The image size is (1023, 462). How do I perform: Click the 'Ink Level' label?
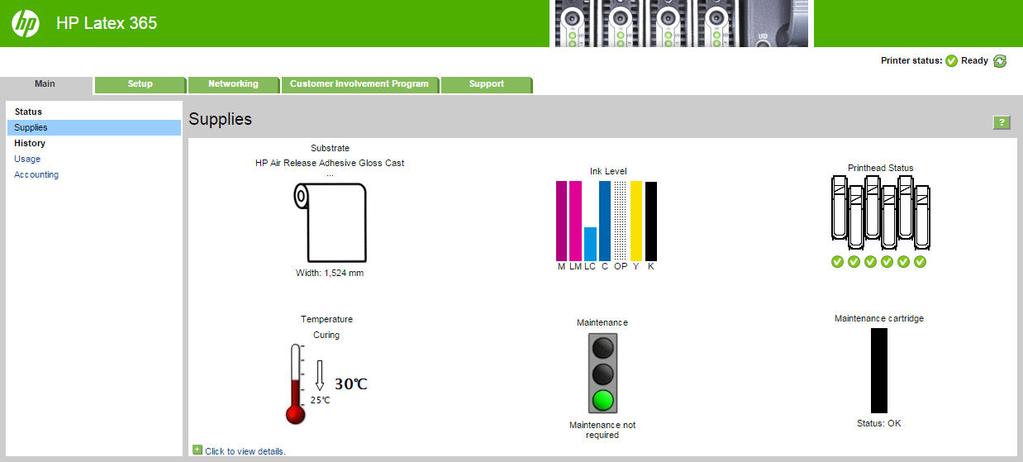[x=608, y=172]
